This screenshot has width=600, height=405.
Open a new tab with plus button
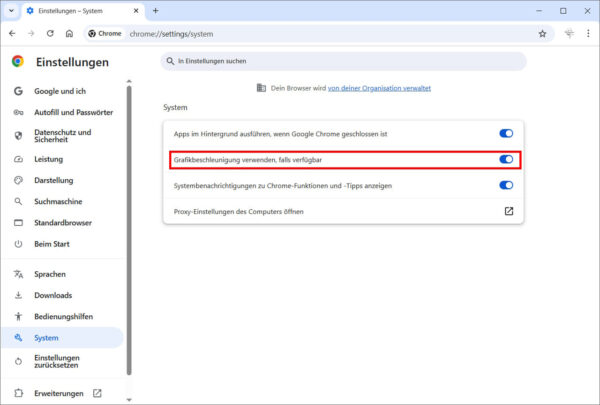click(x=155, y=11)
